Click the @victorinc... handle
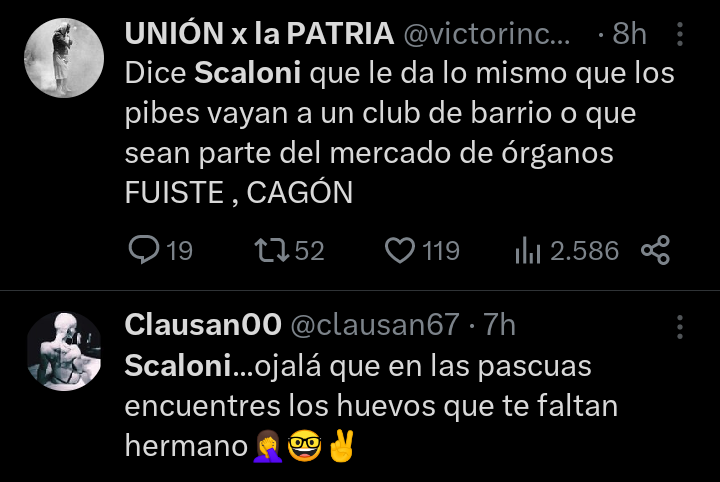The image size is (720, 482). coord(487,34)
